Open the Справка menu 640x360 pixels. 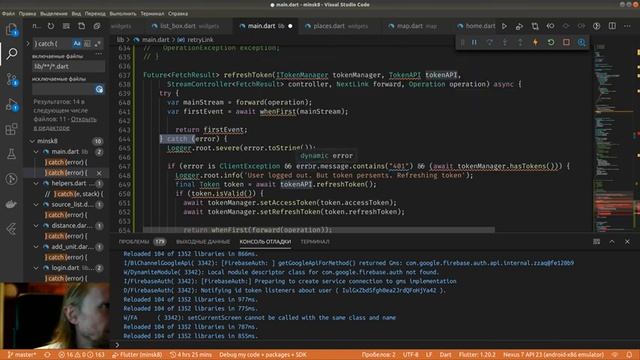(178, 13)
